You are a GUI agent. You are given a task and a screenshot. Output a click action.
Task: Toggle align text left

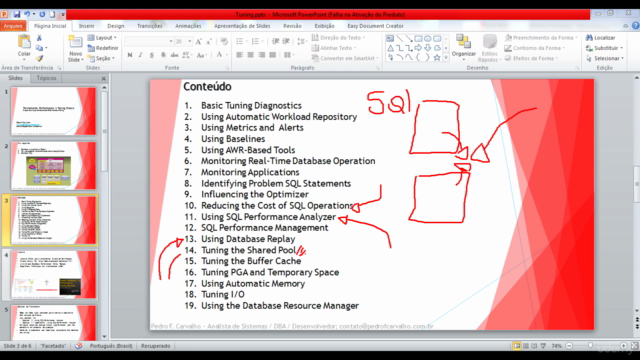[x=240, y=55]
